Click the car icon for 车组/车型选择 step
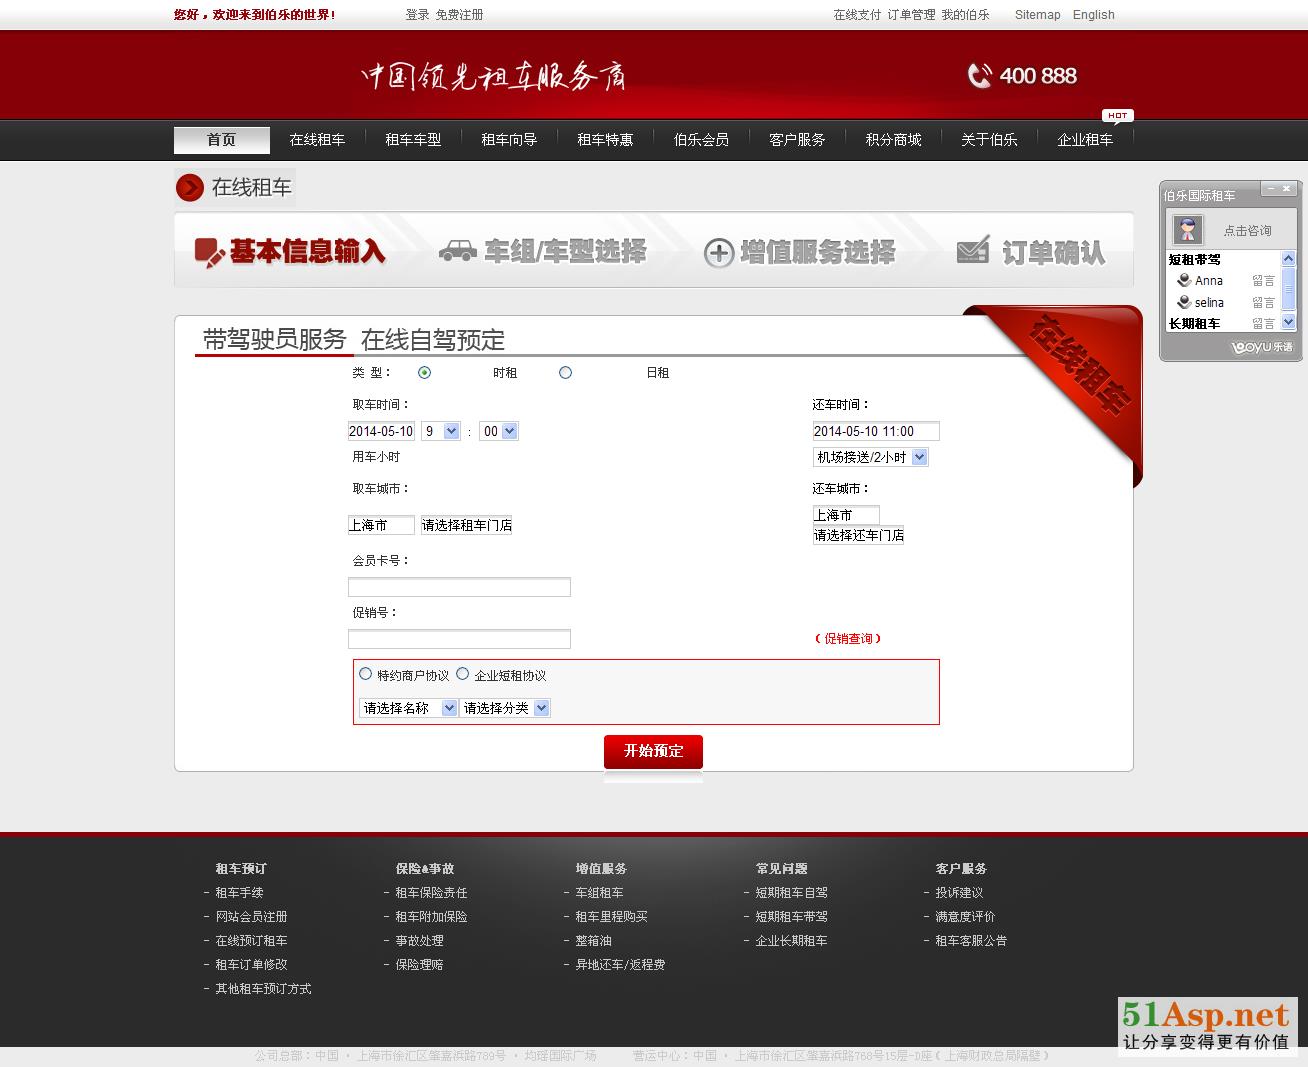 457,251
